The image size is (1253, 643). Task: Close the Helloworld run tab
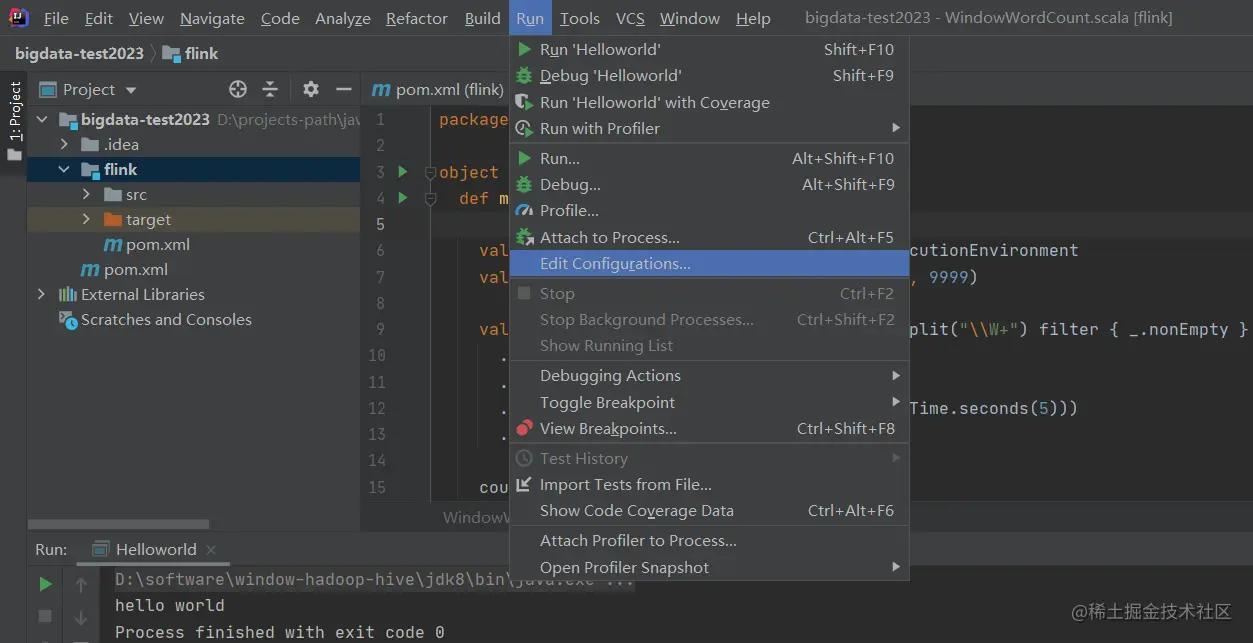coord(211,549)
